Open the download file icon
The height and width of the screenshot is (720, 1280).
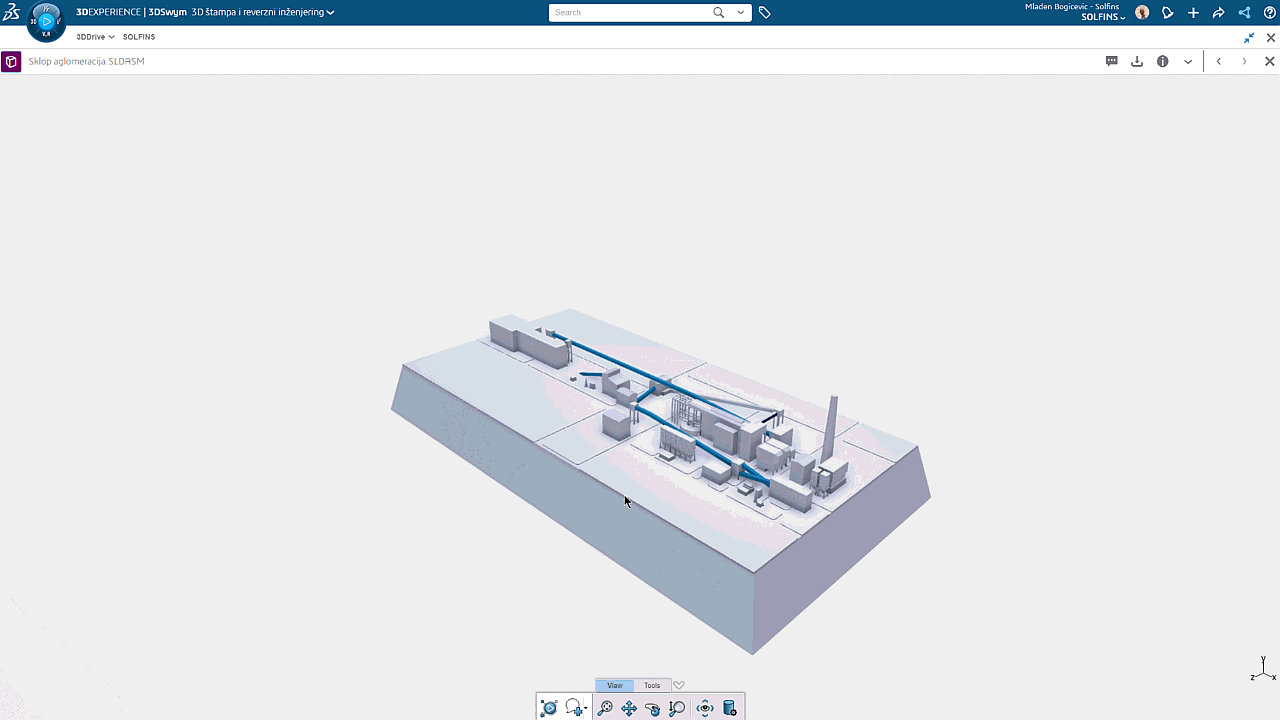coord(1137,61)
